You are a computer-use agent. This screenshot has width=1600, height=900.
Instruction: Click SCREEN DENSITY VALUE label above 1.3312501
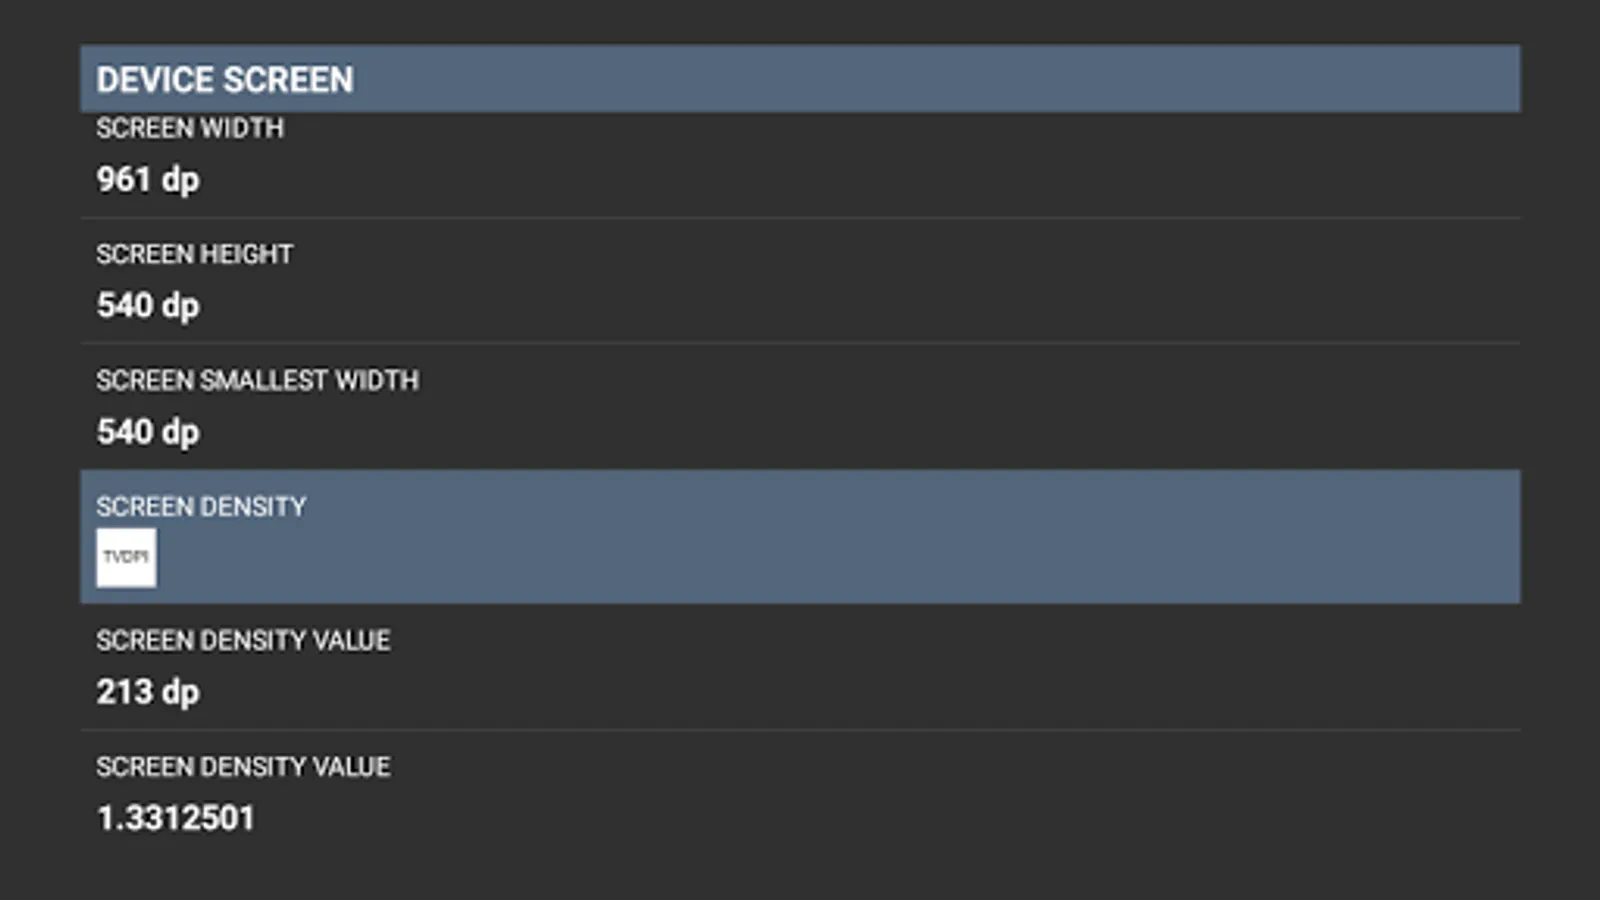244,766
